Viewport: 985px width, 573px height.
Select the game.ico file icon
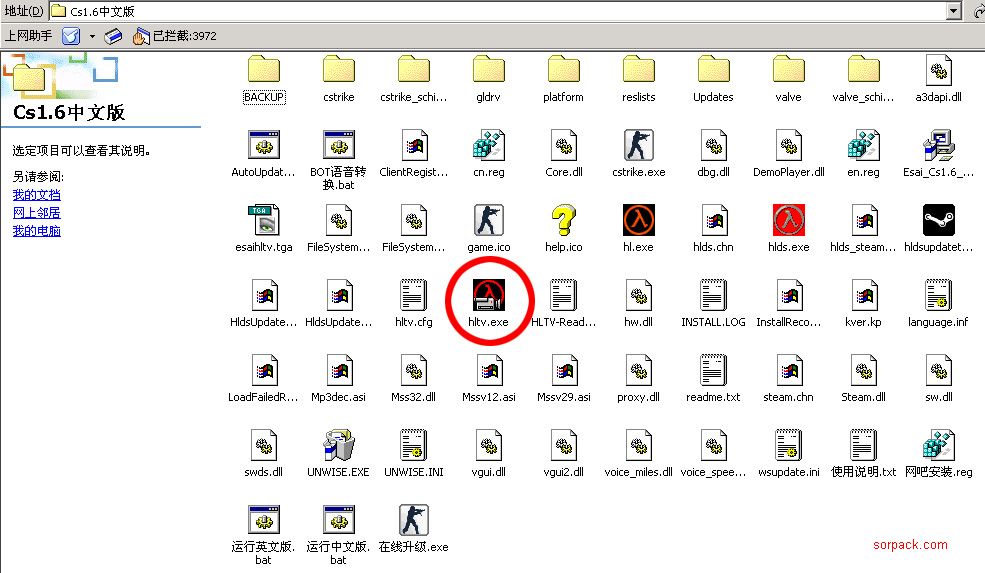(489, 221)
